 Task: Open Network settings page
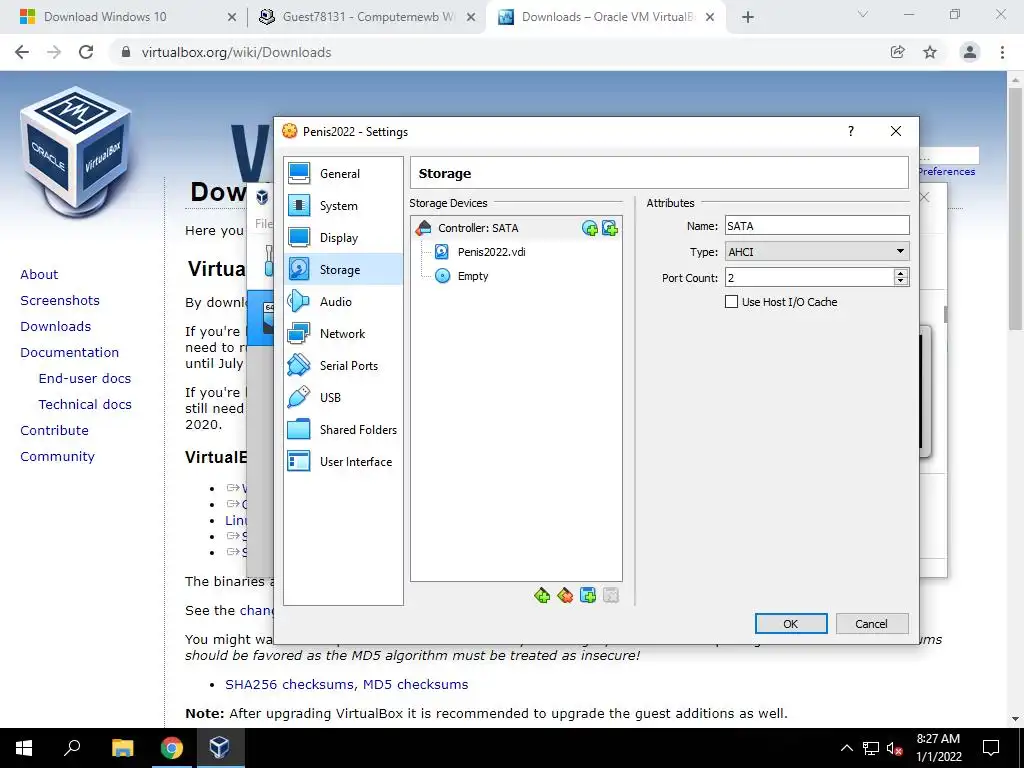[x=343, y=334]
